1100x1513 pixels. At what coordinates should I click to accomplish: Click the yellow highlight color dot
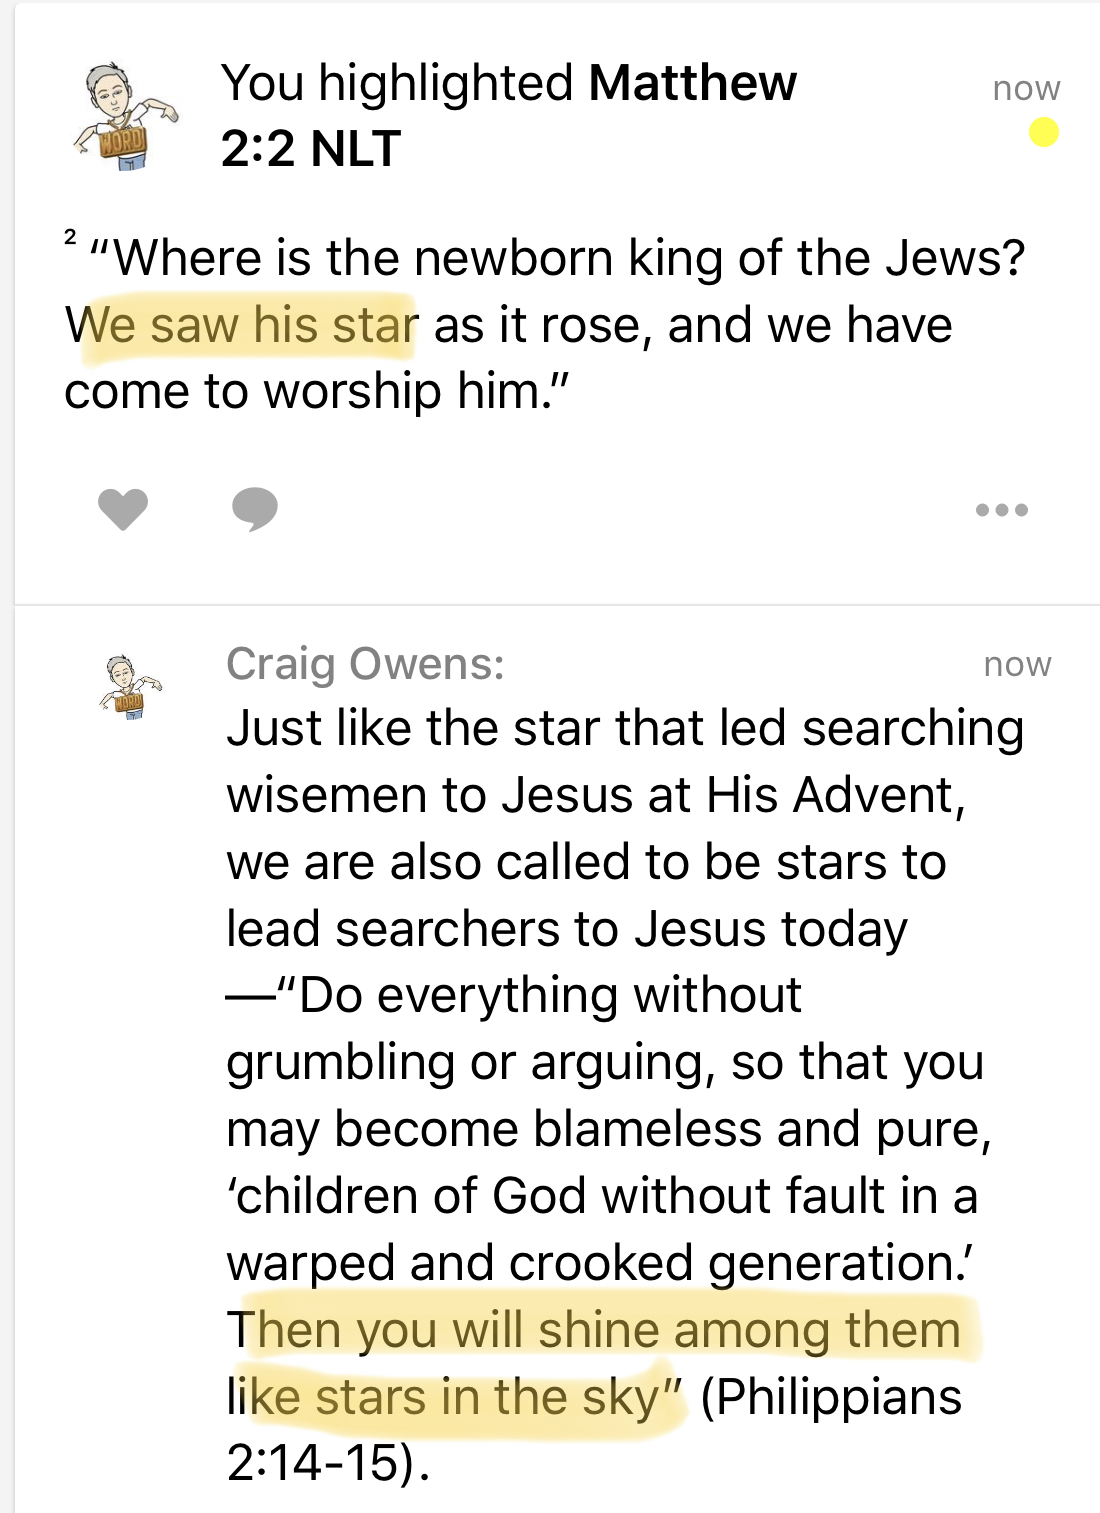1044,132
